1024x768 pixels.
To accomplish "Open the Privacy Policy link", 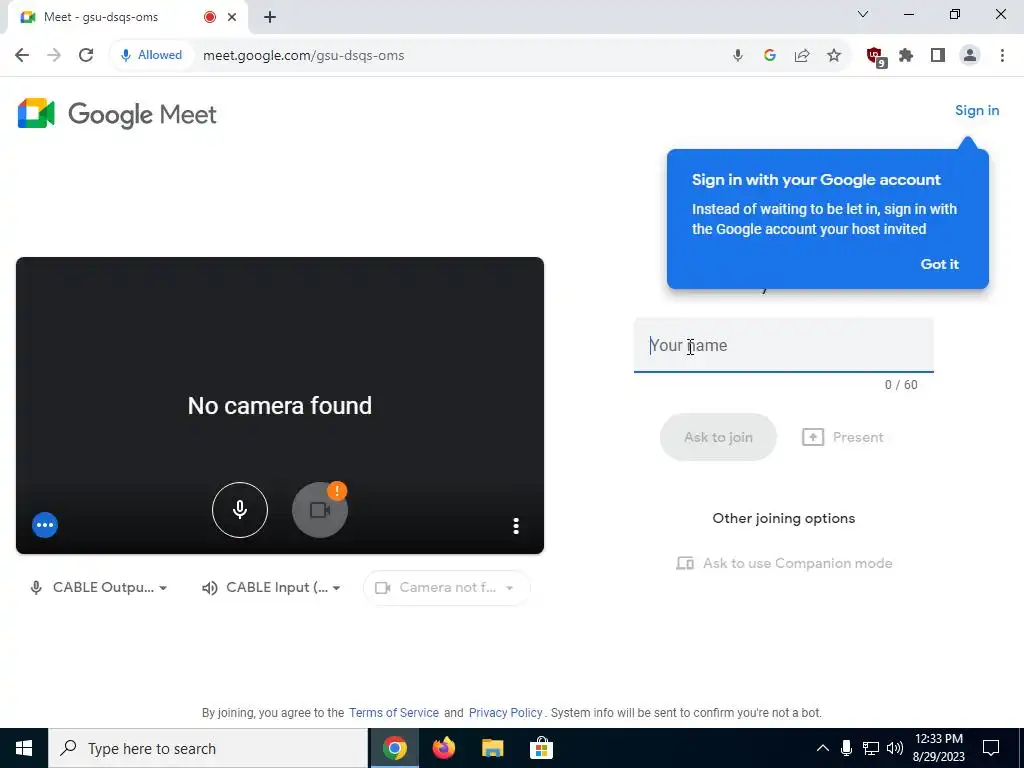I will coord(505,712).
